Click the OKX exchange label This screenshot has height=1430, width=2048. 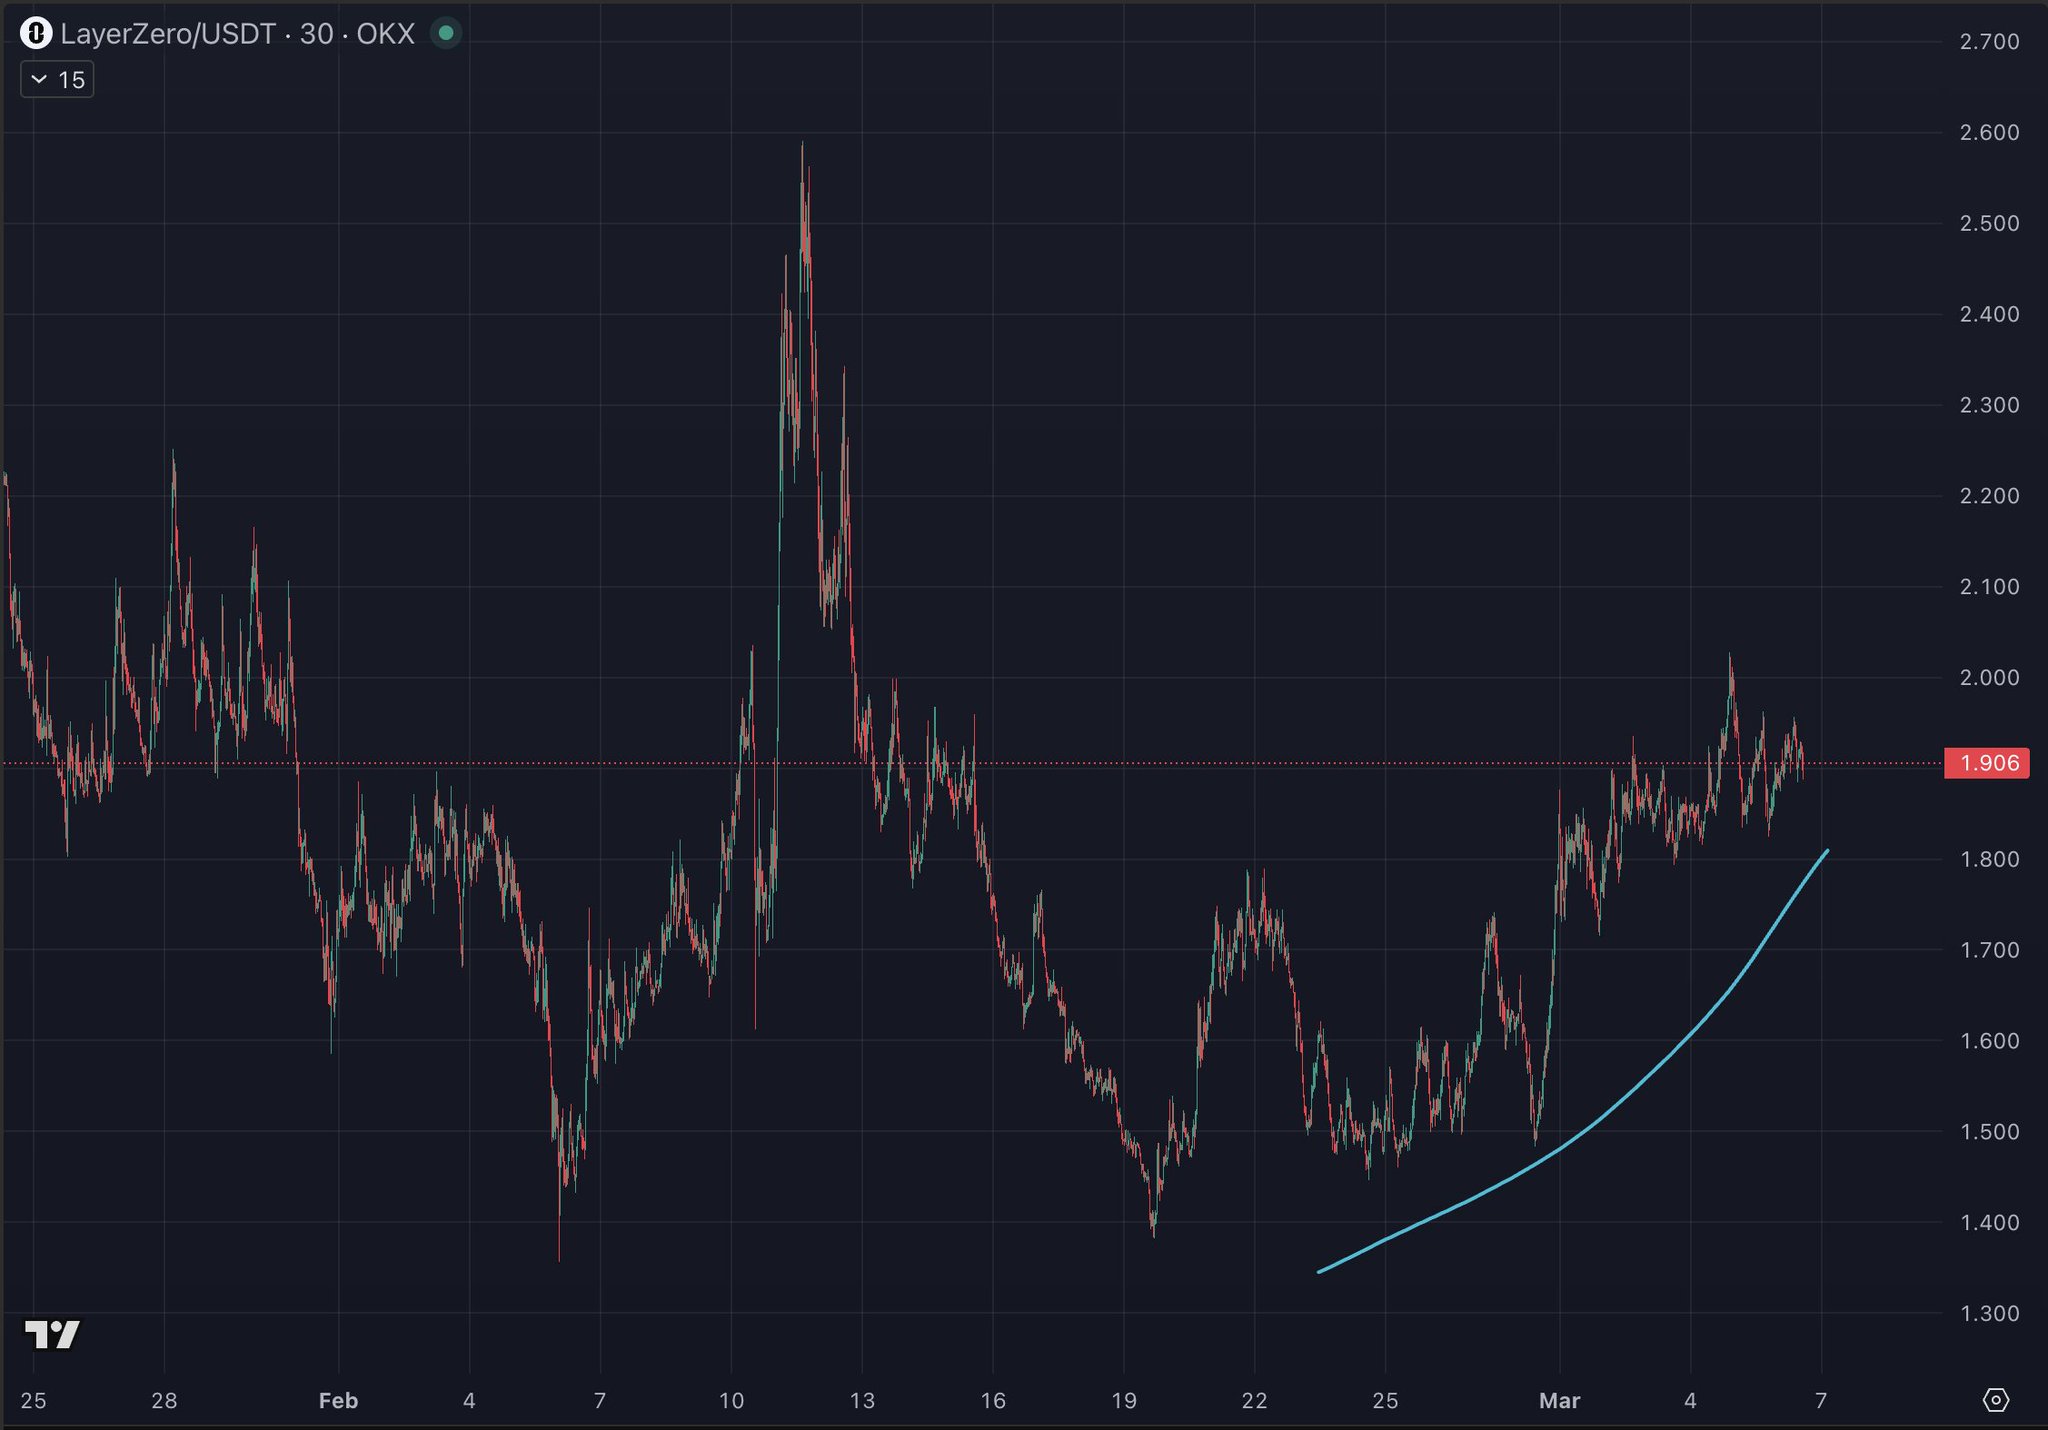click(385, 34)
